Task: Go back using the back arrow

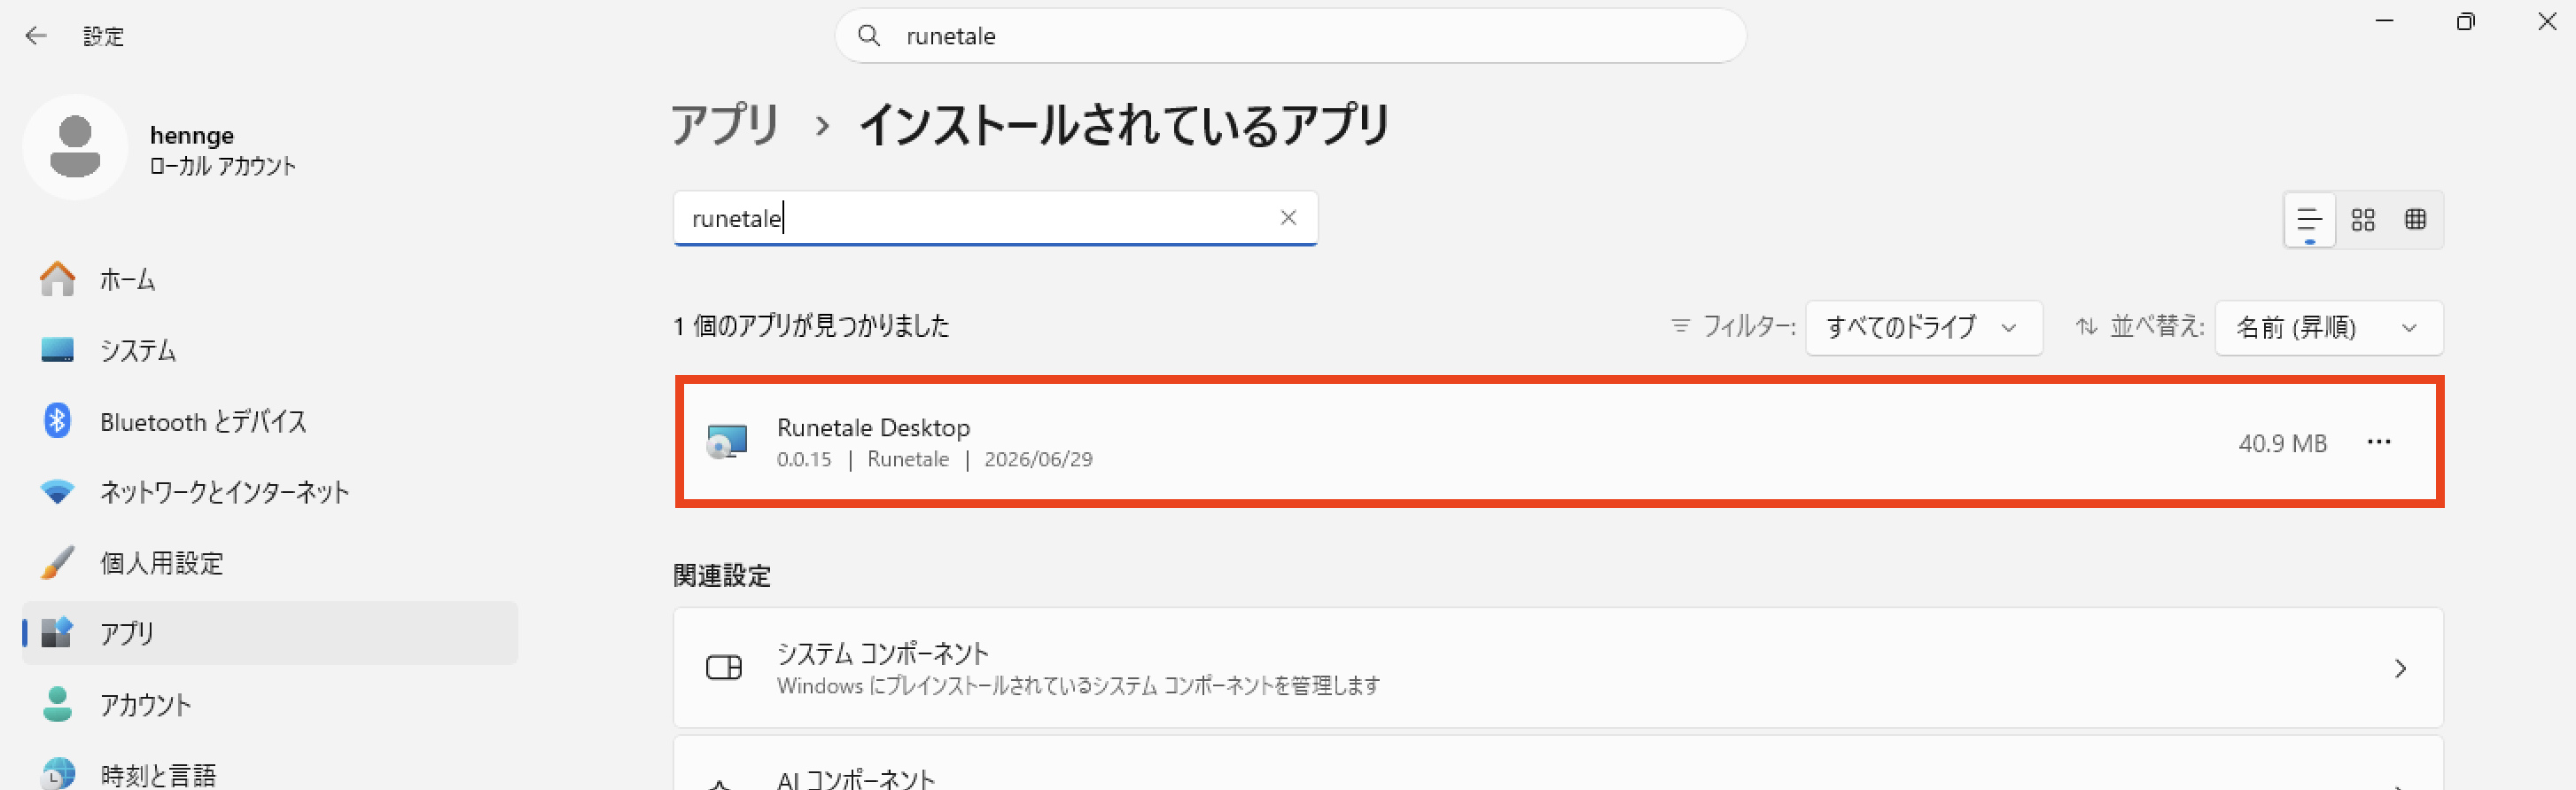Action: (x=36, y=36)
